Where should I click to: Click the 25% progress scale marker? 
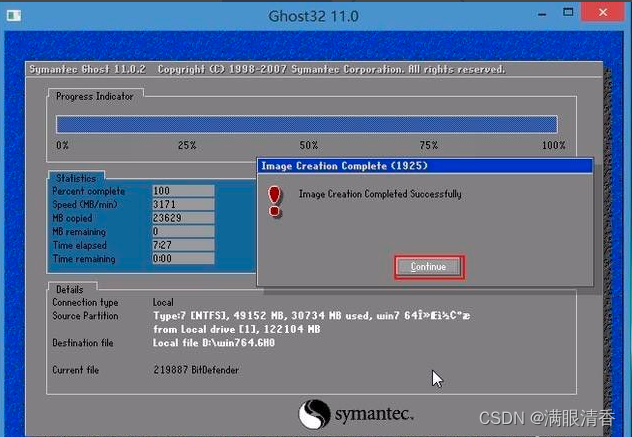pos(187,145)
